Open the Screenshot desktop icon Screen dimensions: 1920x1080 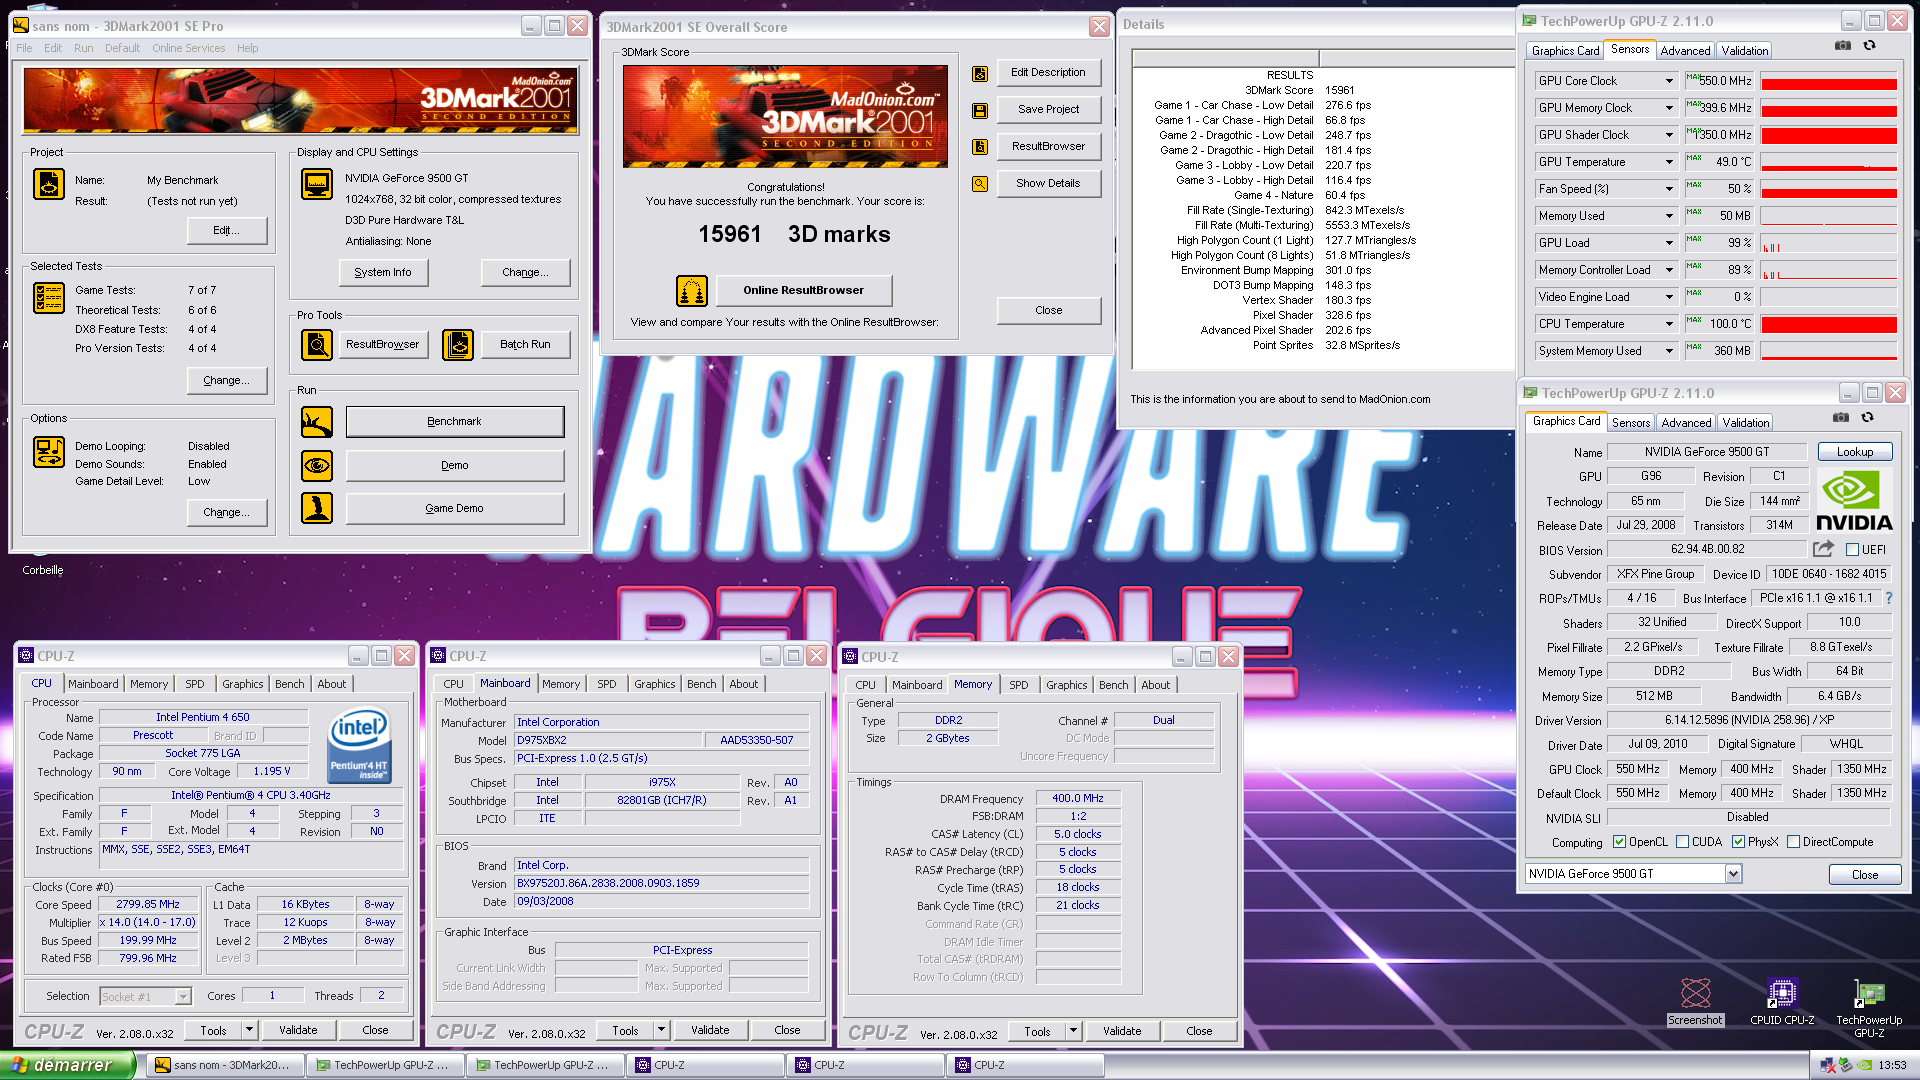1695,1002
